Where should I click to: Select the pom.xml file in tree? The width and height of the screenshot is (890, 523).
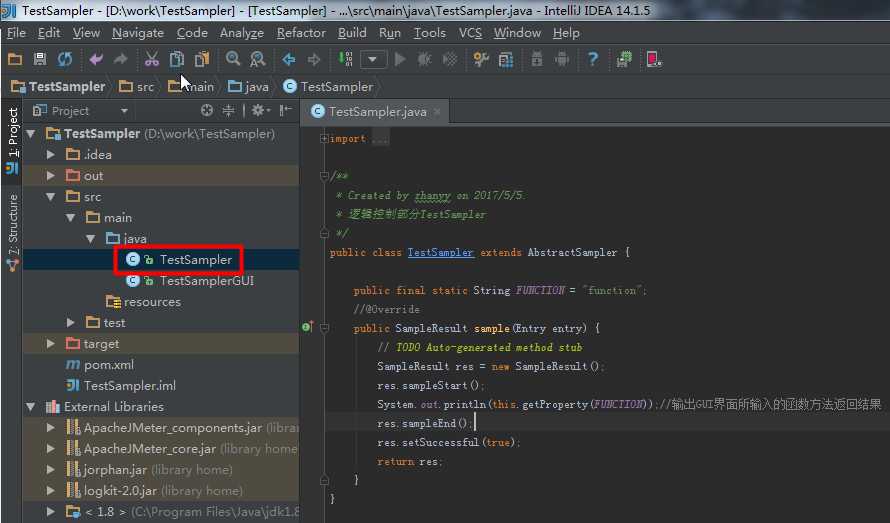(108, 365)
